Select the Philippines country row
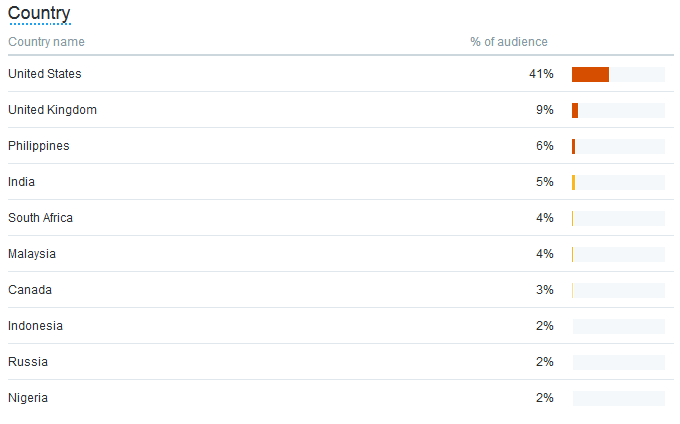This screenshot has height=424, width=680. tap(340, 146)
